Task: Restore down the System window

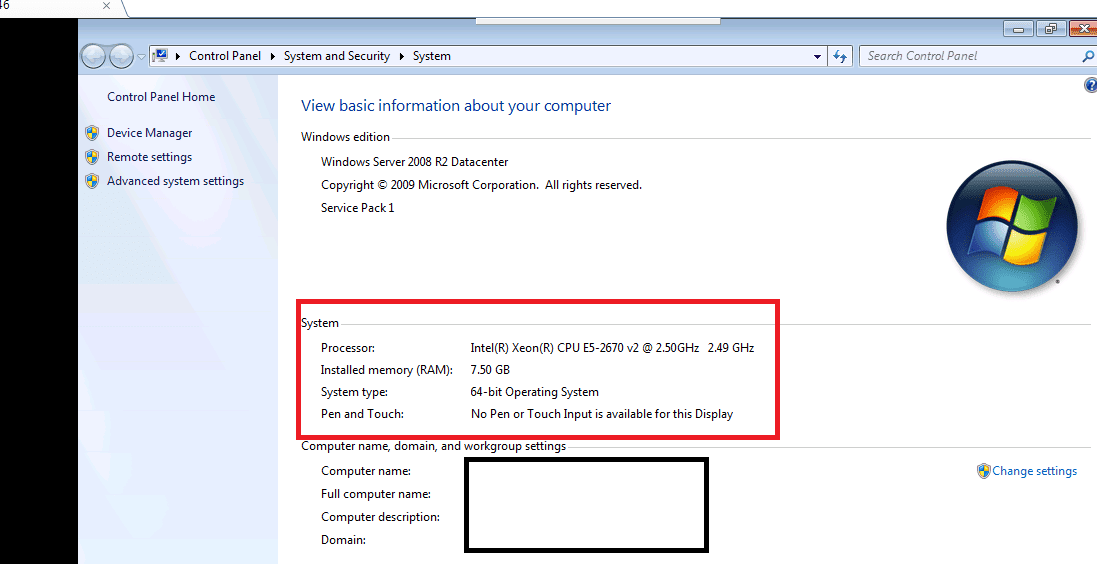Action: [1051, 29]
